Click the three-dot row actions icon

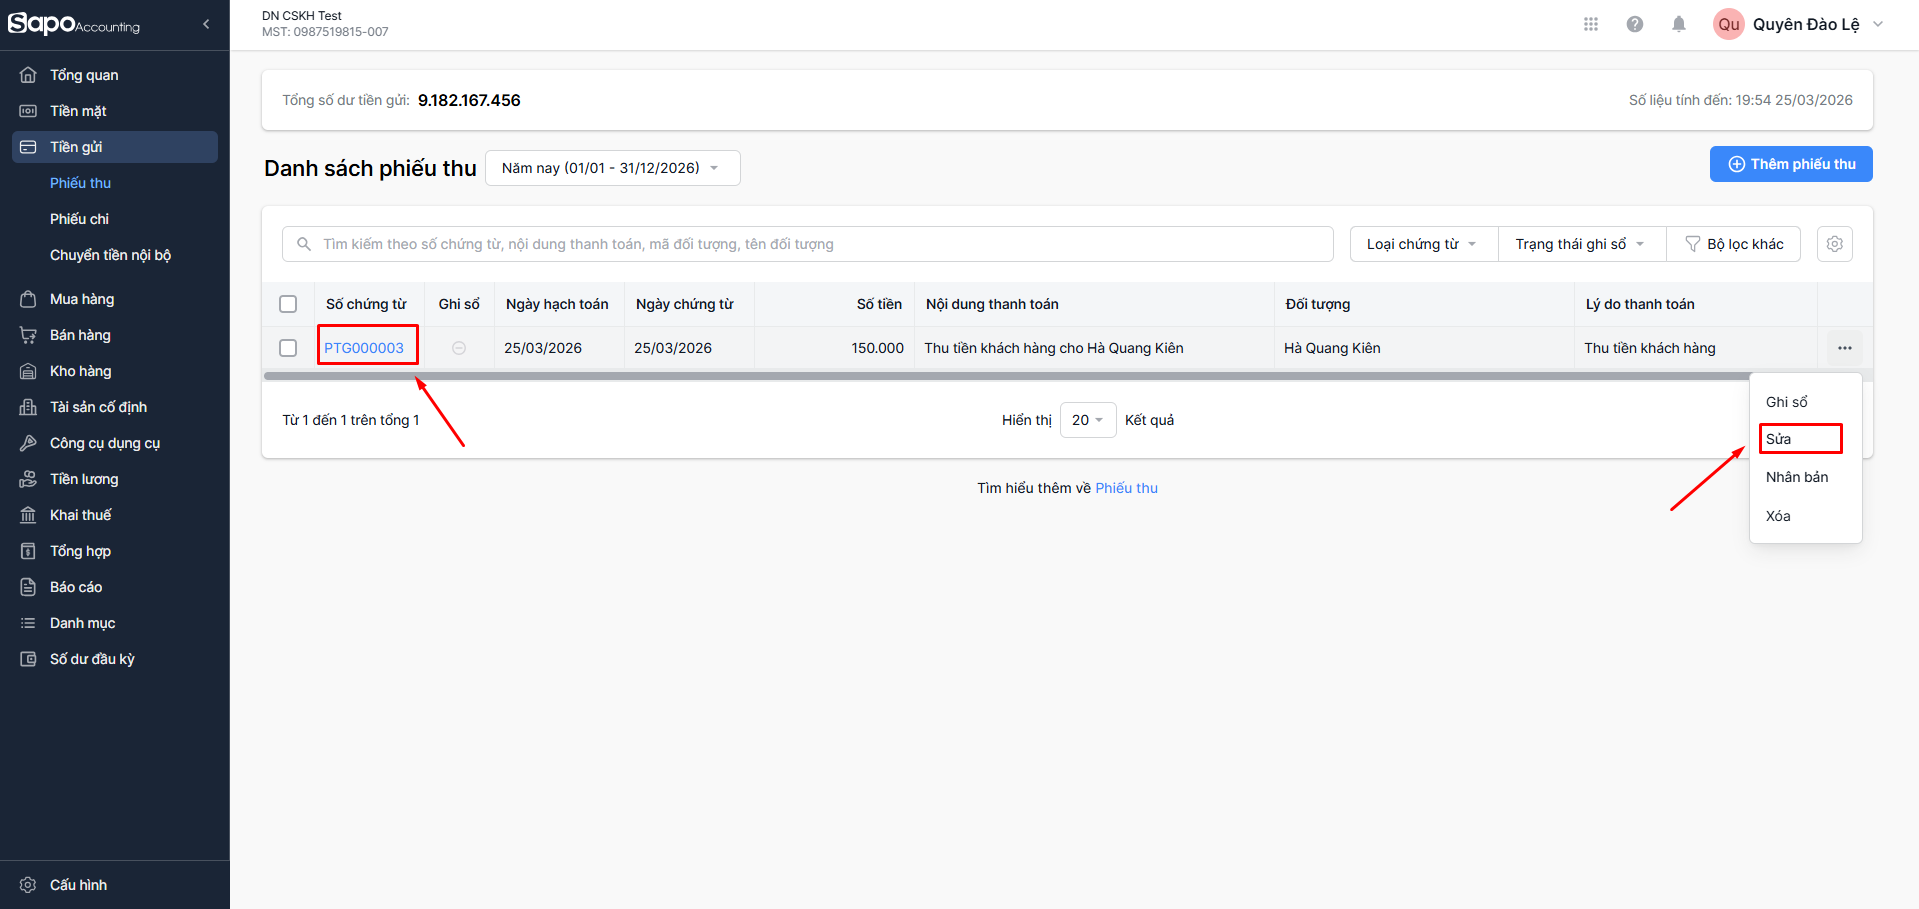pyautogui.click(x=1845, y=348)
